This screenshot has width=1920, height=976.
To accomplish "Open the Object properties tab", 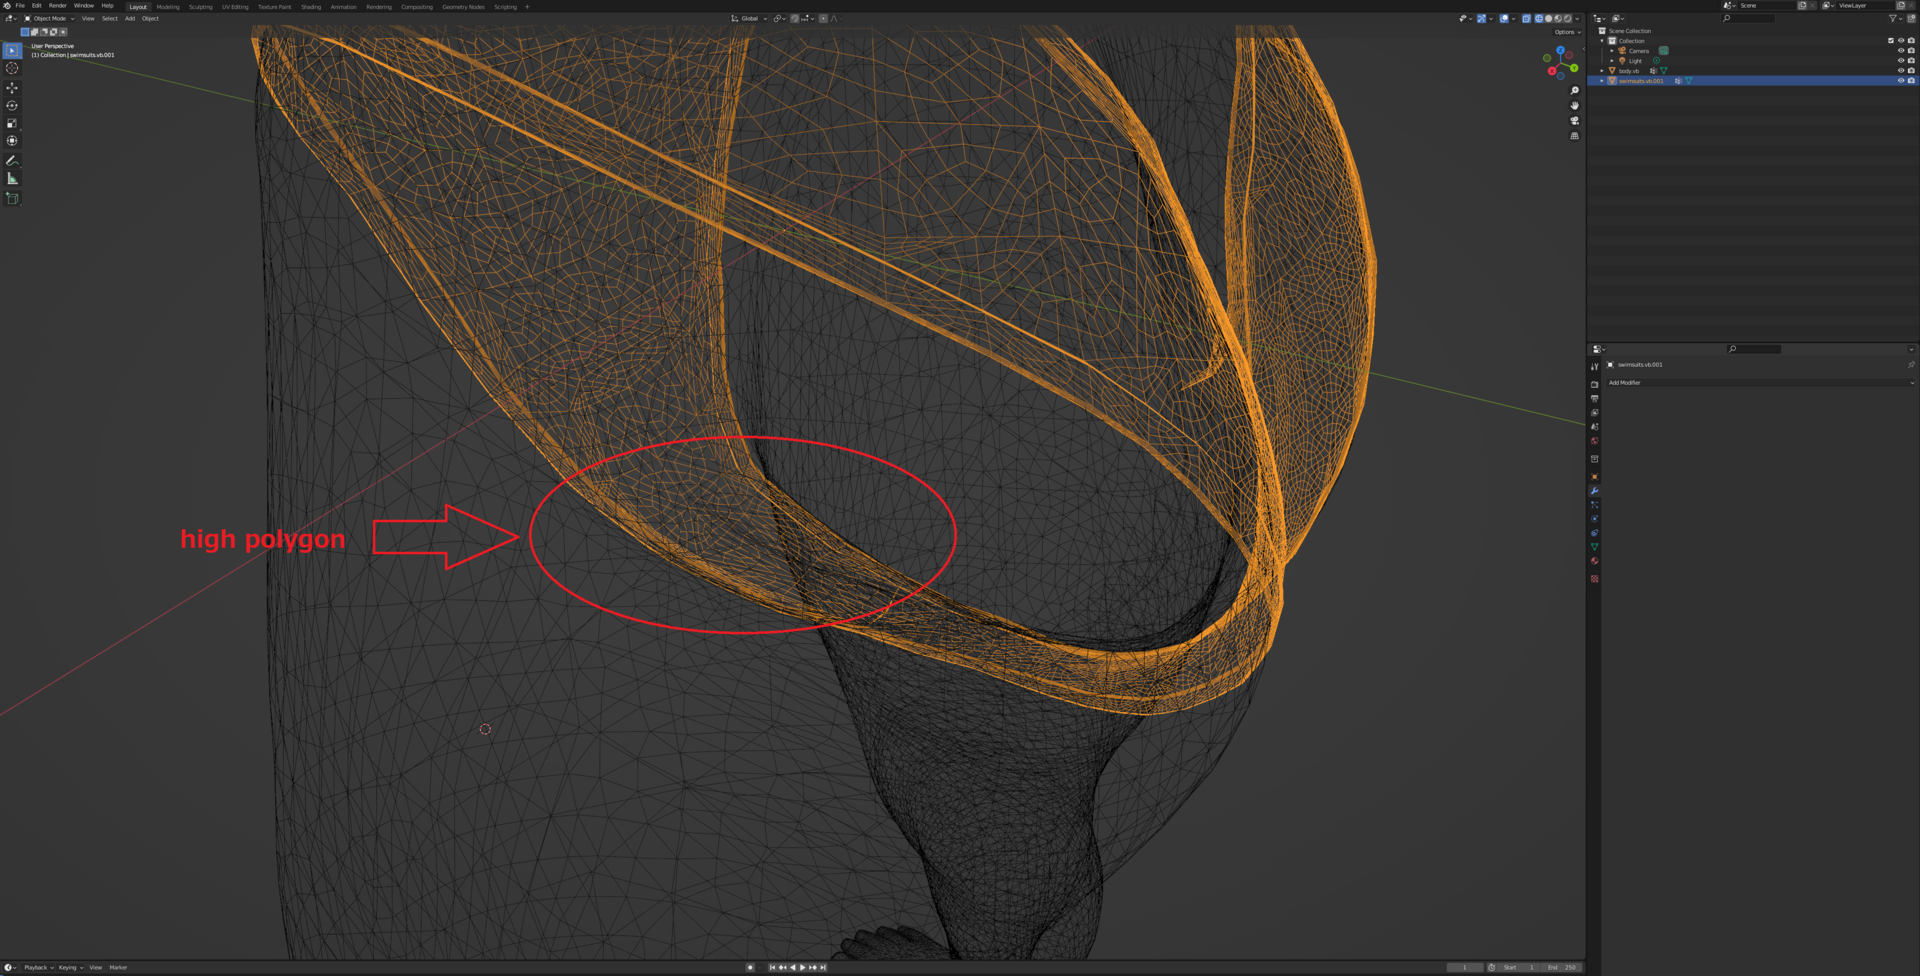I will click(1595, 477).
